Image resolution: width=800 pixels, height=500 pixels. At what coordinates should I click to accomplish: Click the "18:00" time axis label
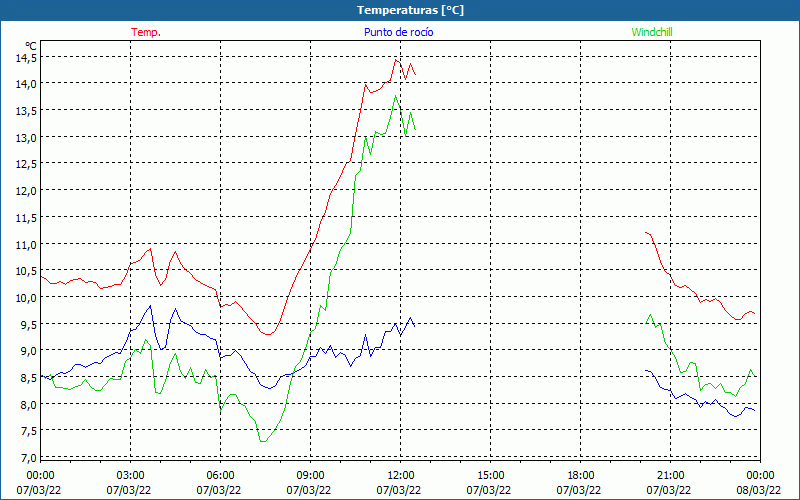point(580,476)
